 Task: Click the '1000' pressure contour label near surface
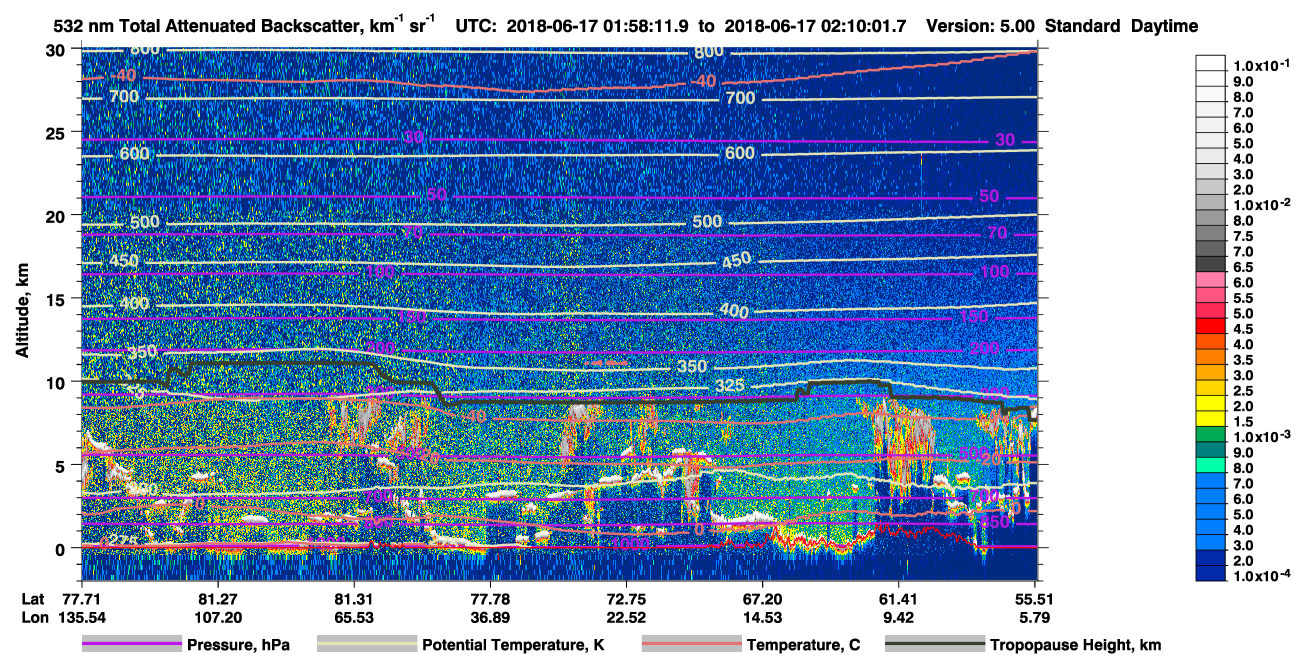tap(632, 543)
